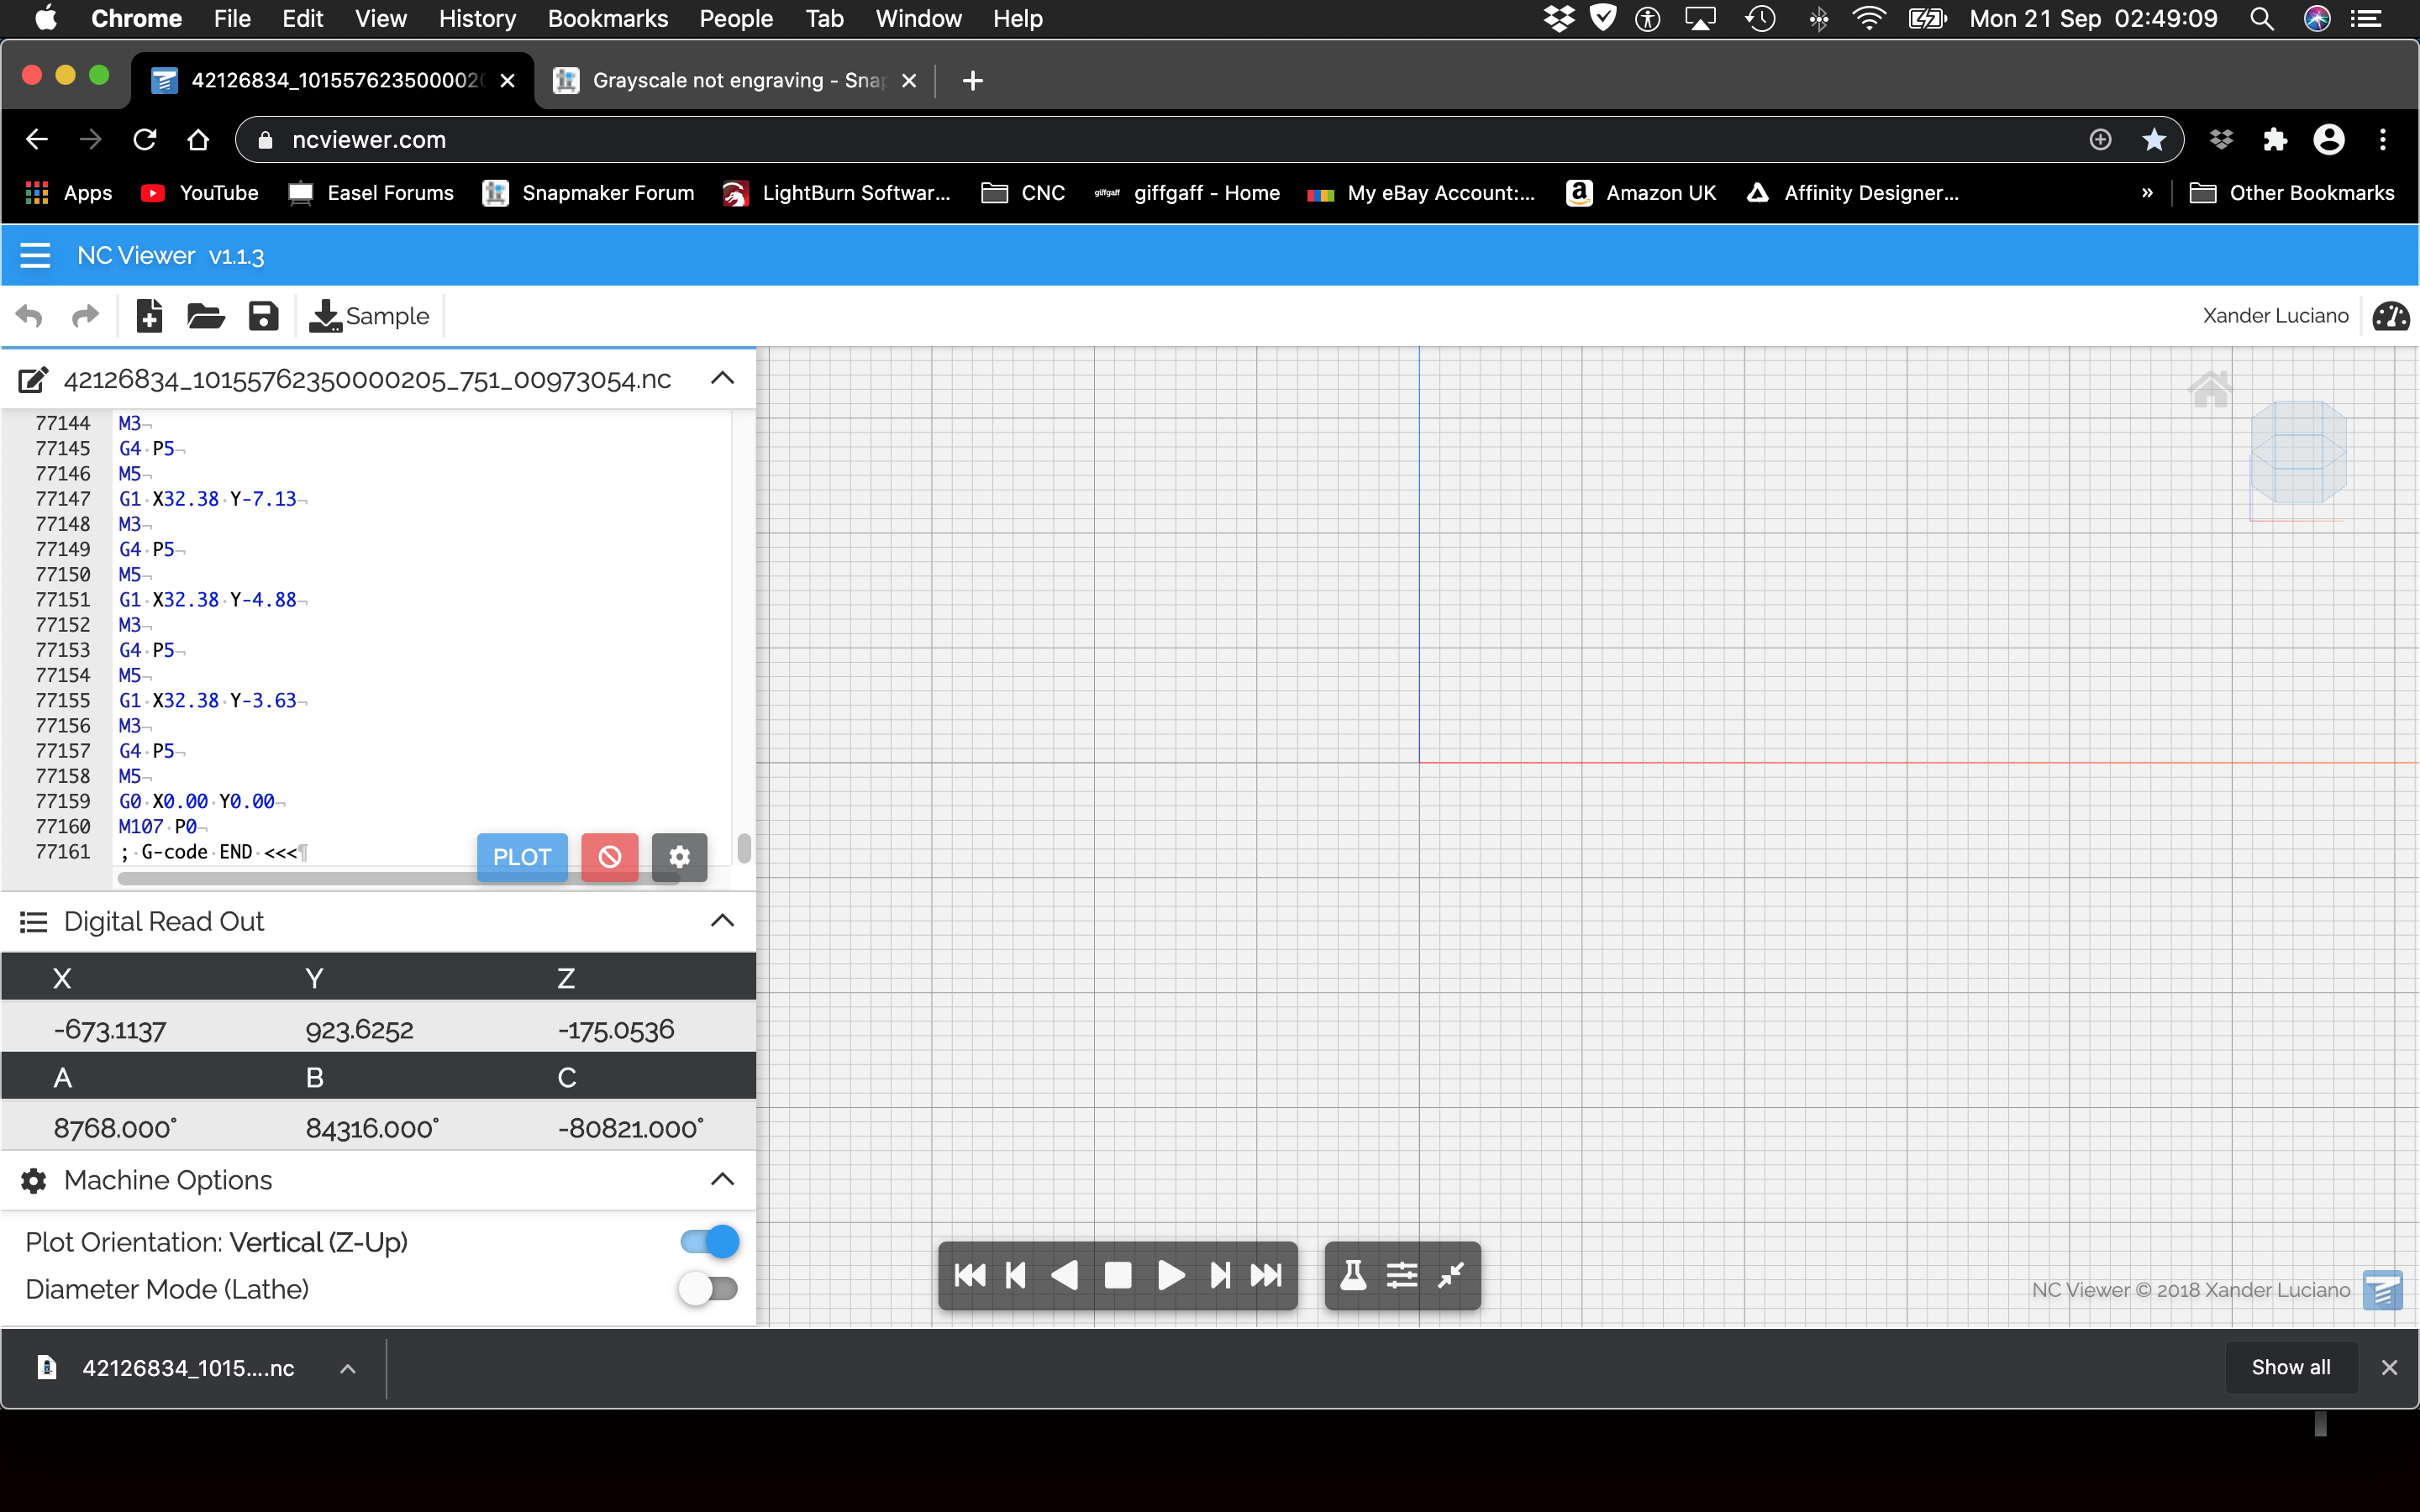
Task: Click the new file icon in toolbar
Action: 149,316
